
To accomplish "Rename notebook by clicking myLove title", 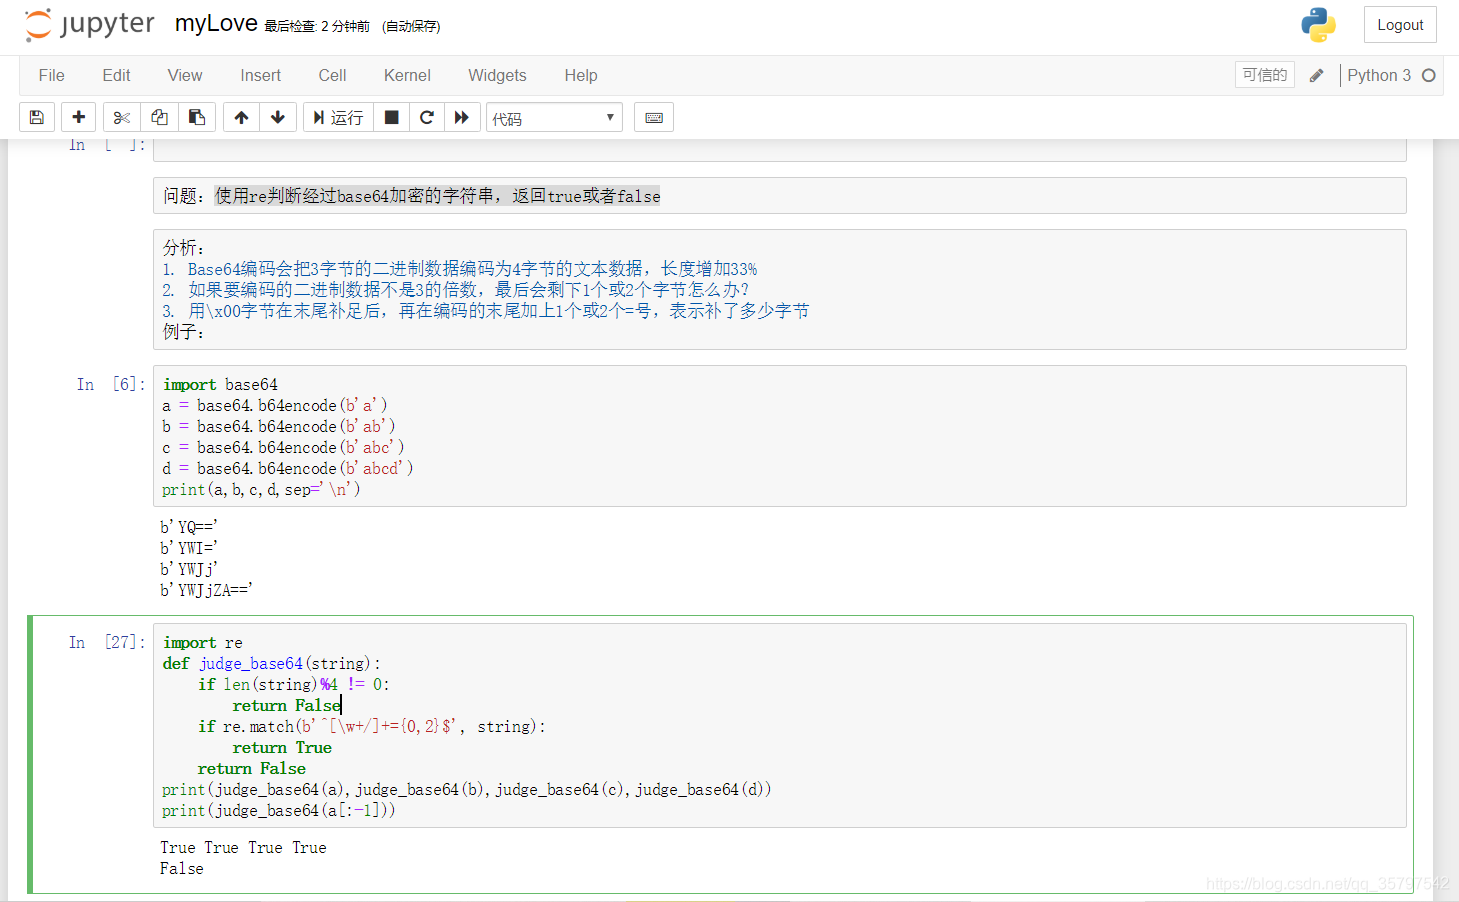I will [216, 23].
